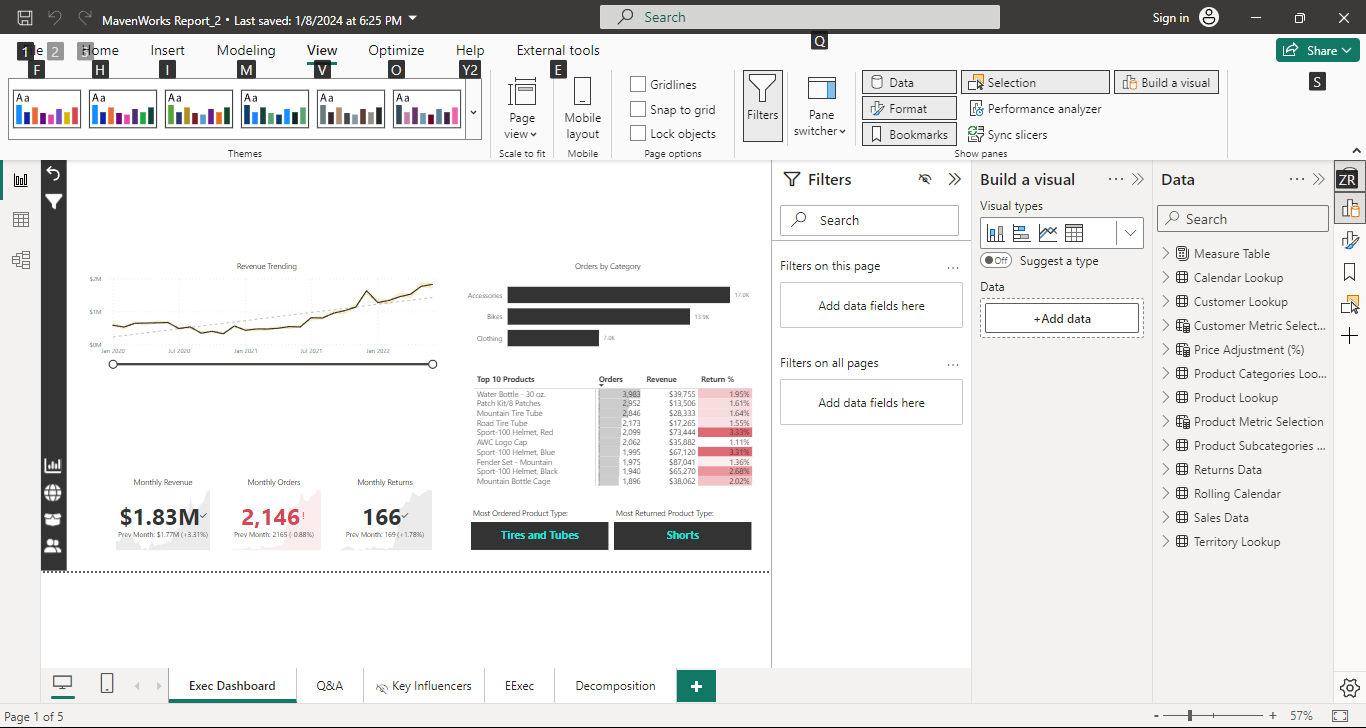Open the Page view dropdown
The width and height of the screenshot is (1366, 728).
coord(522,108)
